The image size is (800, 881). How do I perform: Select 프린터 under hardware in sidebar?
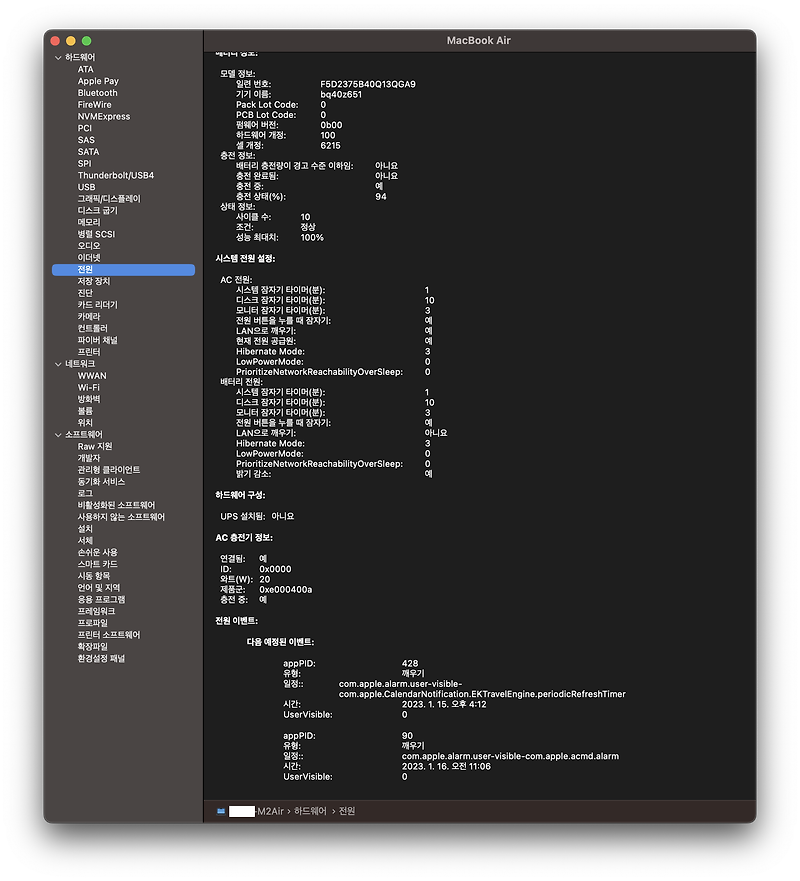[89, 352]
